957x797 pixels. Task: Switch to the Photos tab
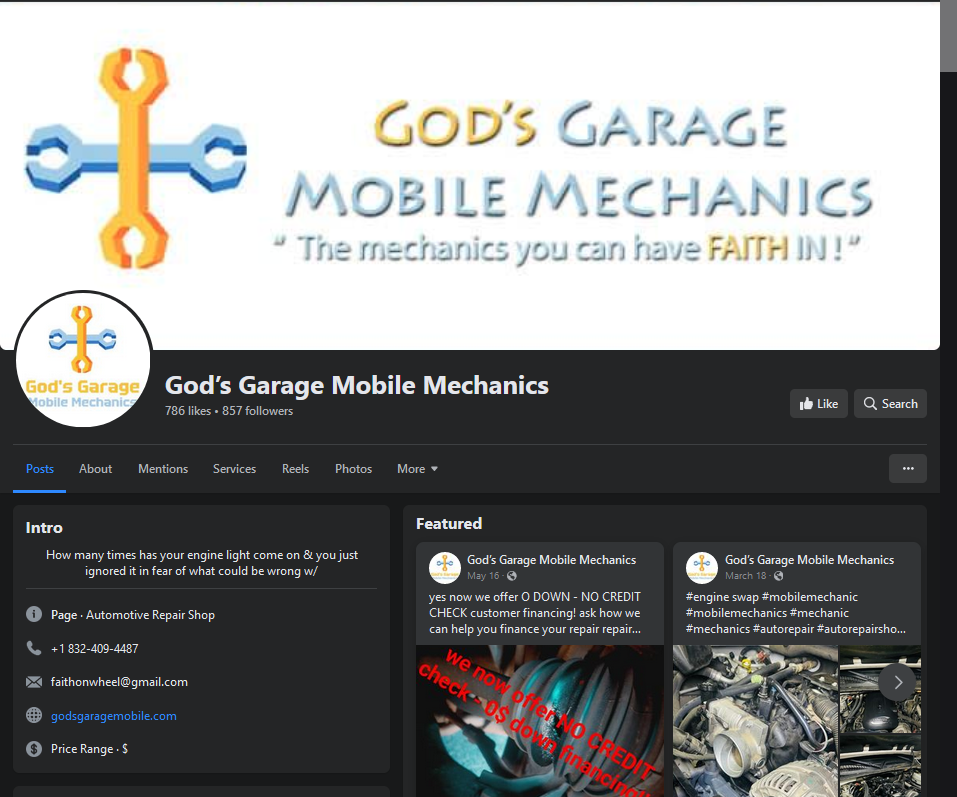[x=353, y=468]
